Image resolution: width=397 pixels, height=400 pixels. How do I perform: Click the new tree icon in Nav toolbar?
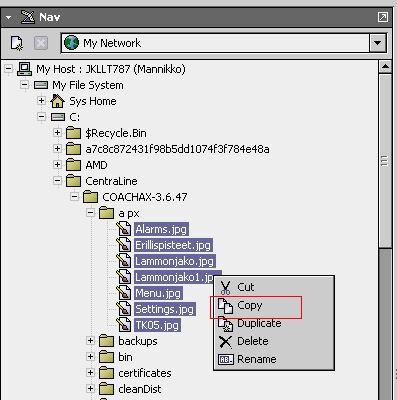(x=17, y=43)
